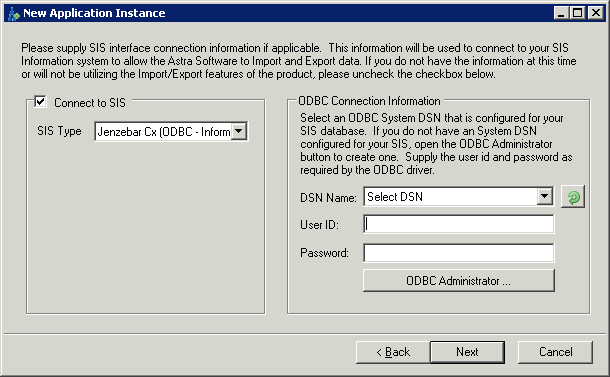This screenshot has width=610, height=377.
Task: Cancel the New Application Instance wizard
Action: click(556, 352)
